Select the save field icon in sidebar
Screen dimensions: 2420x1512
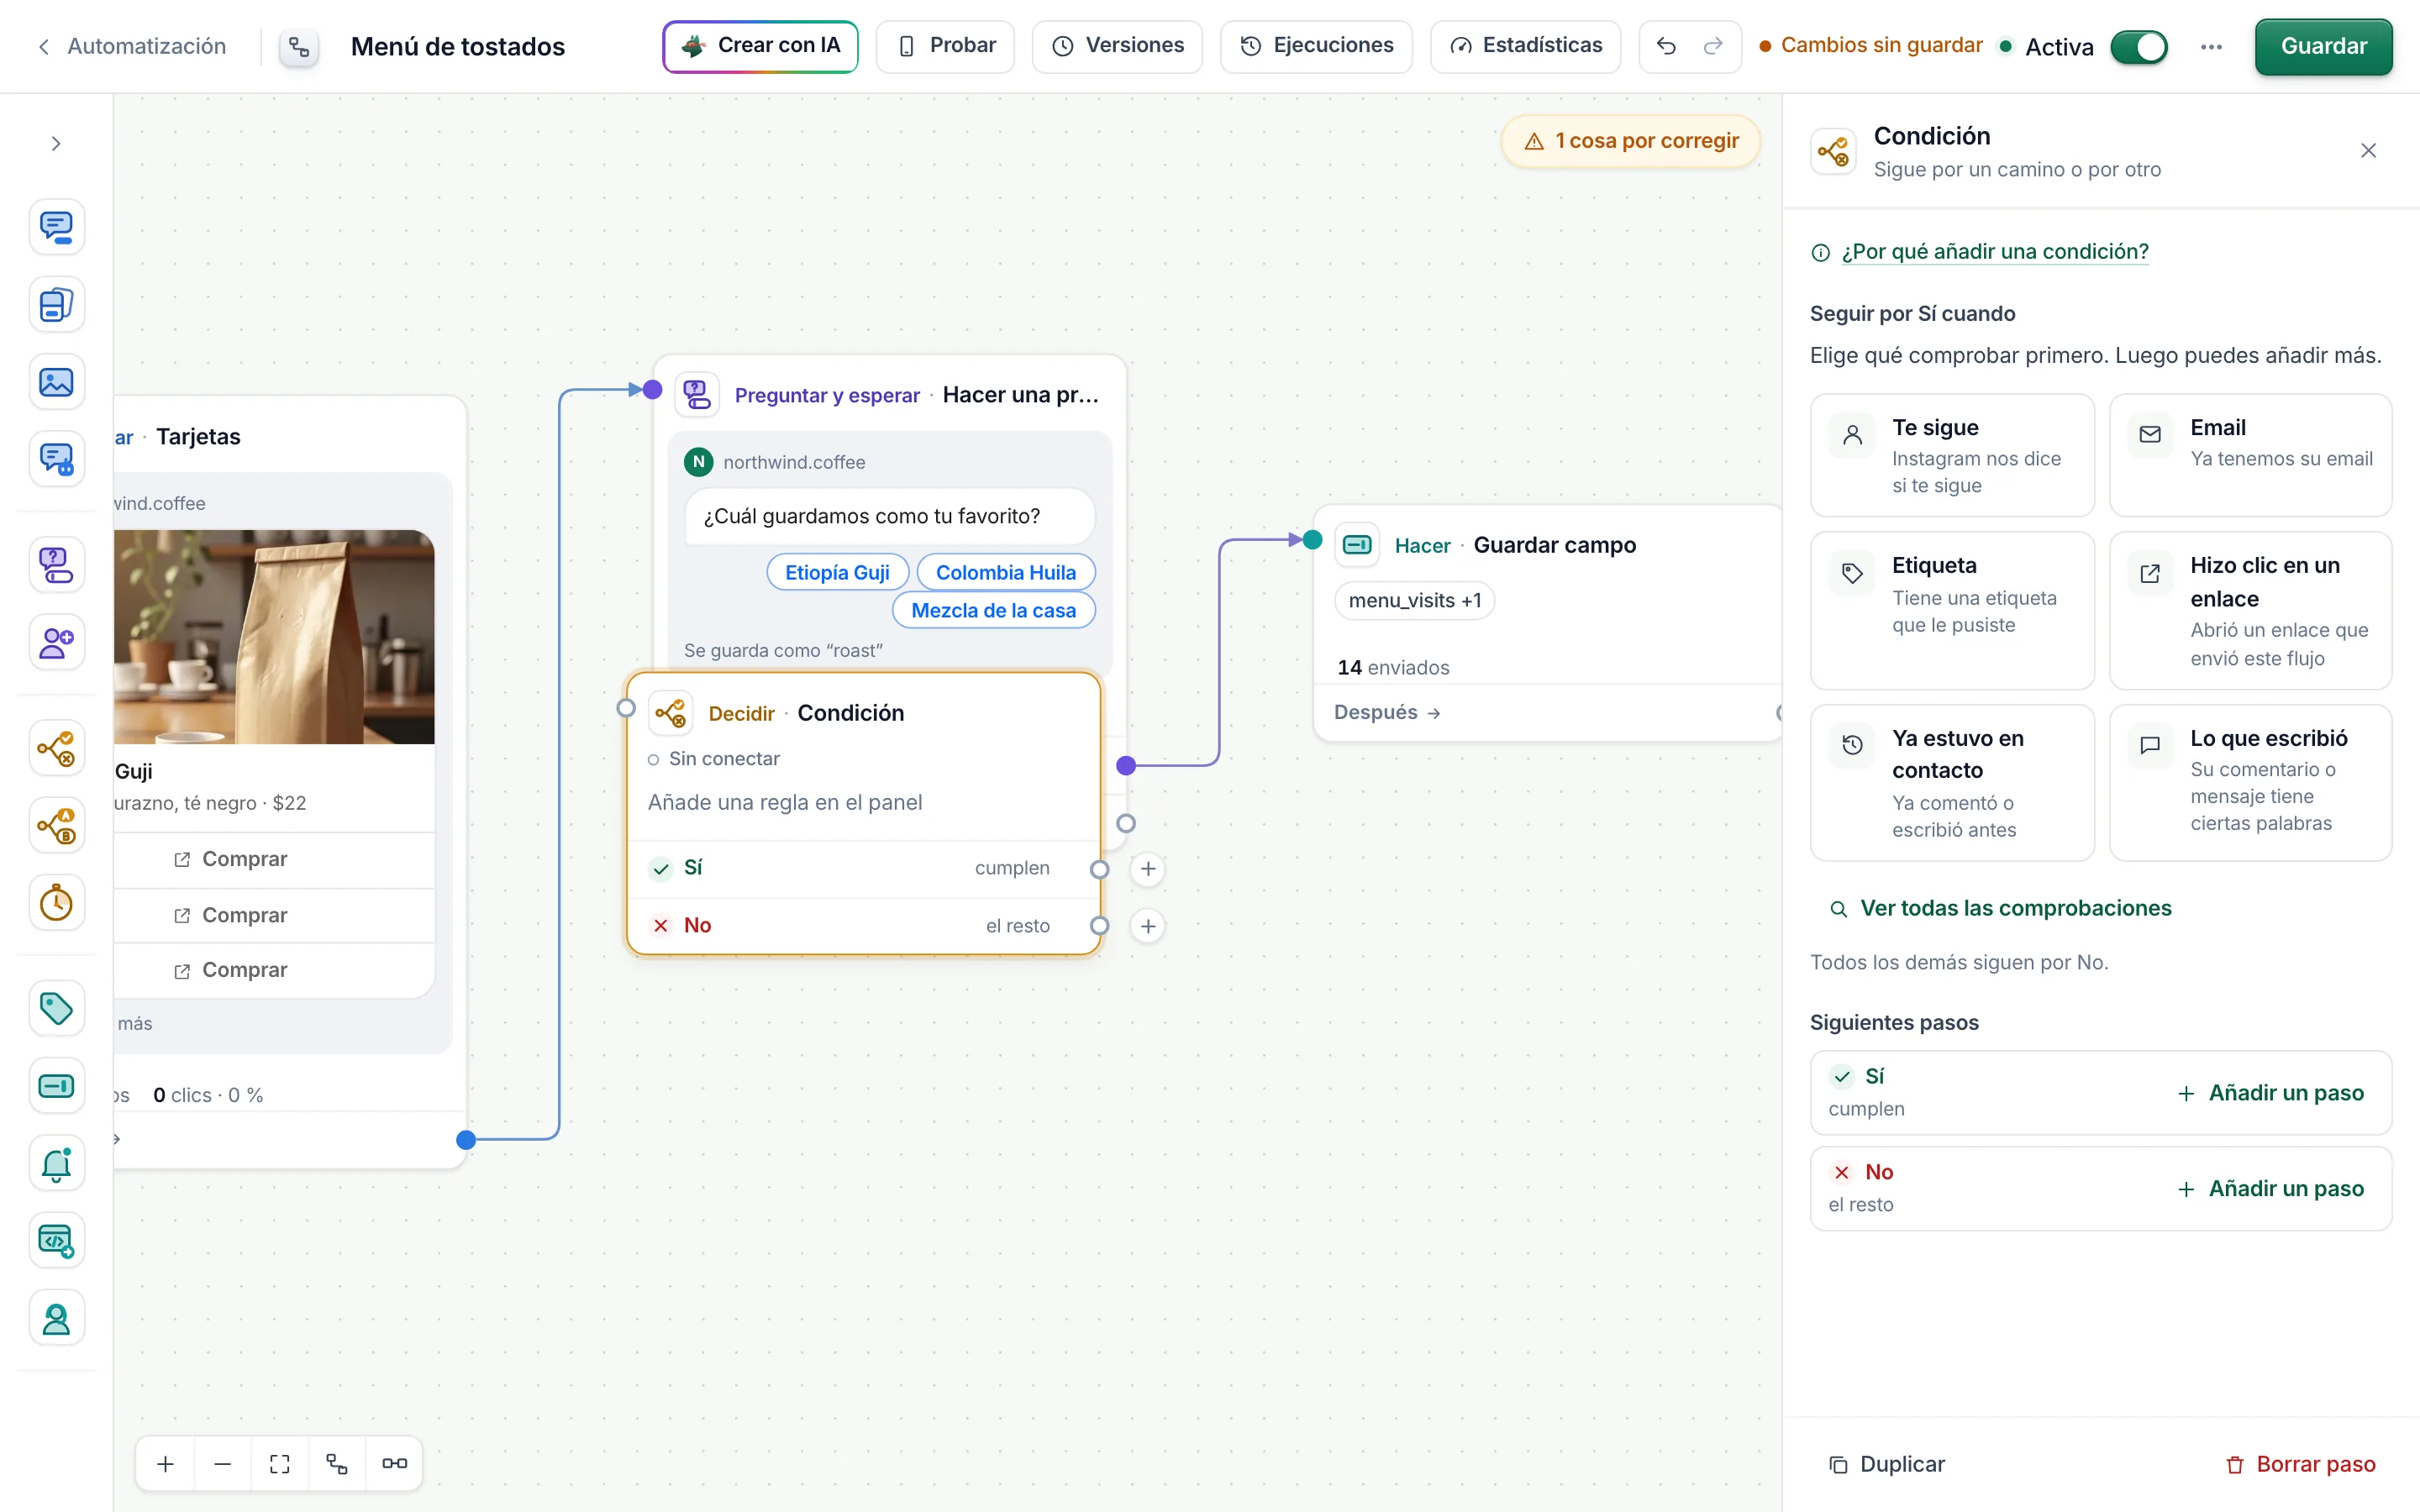[56, 1086]
